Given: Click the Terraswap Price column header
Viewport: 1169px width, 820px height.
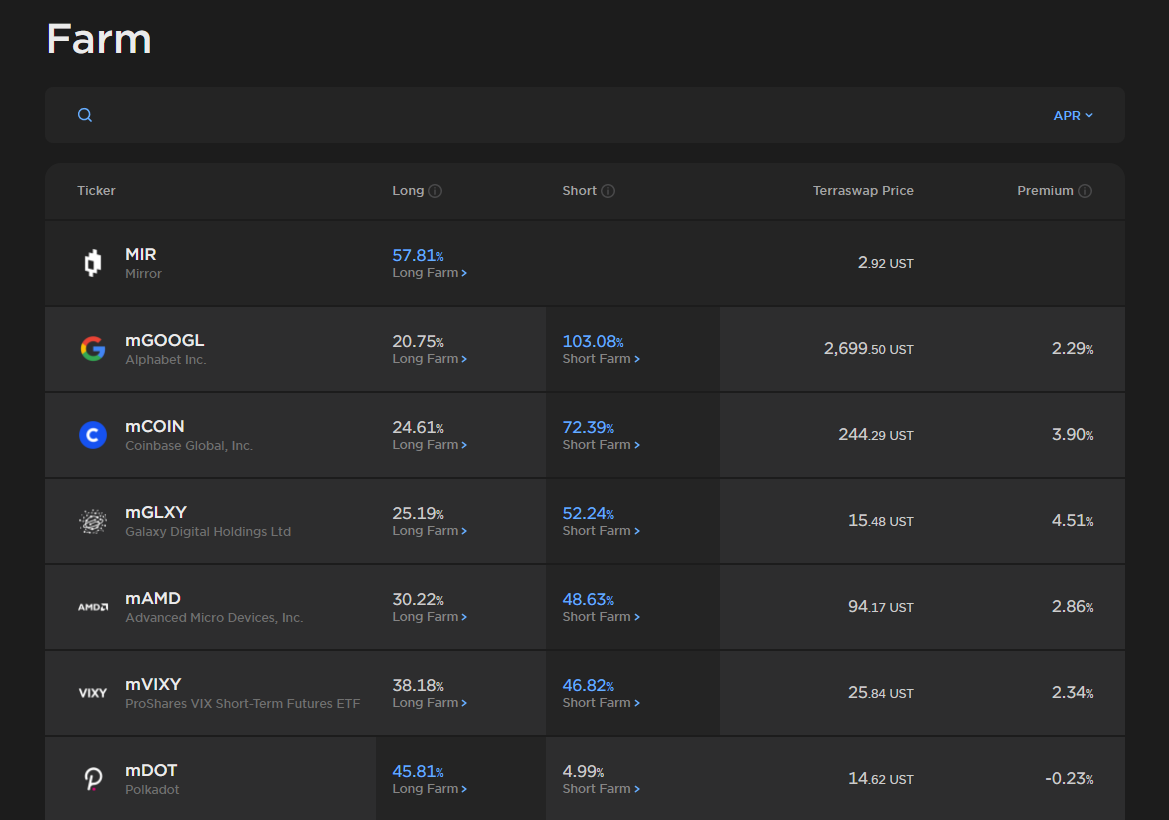Looking at the screenshot, I should click(863, 191).
